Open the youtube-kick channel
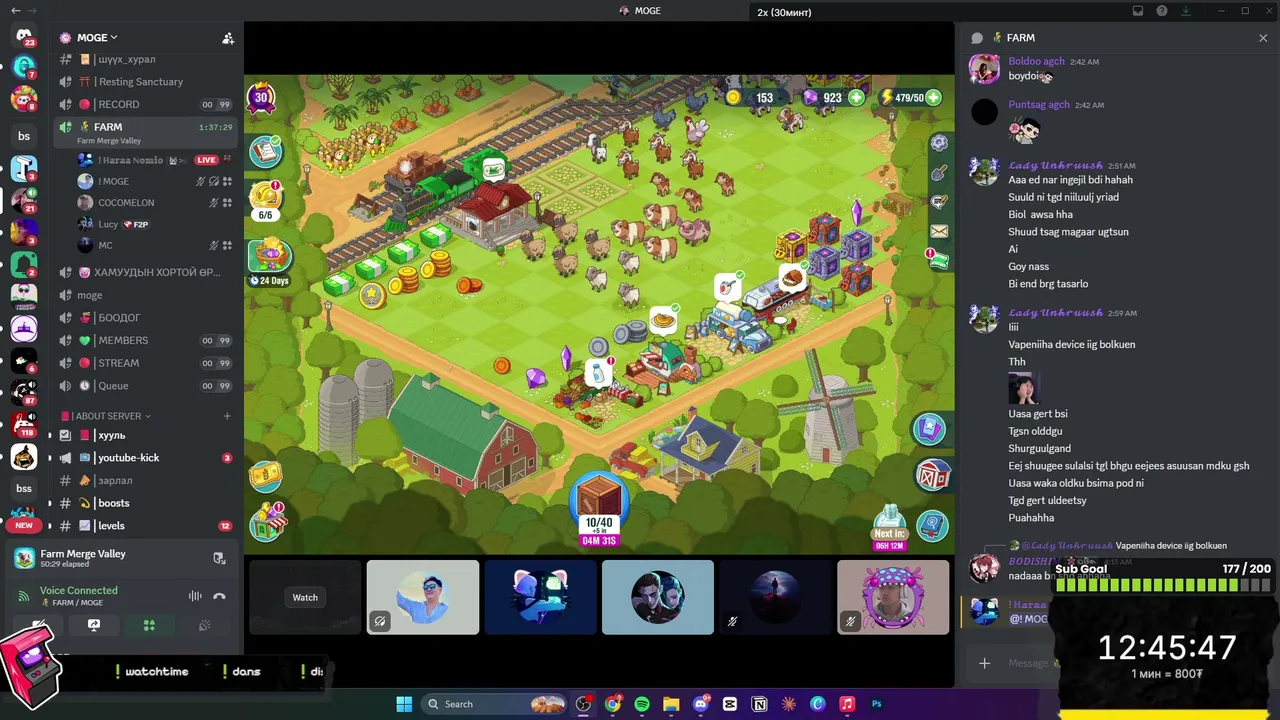 (145, 458)
